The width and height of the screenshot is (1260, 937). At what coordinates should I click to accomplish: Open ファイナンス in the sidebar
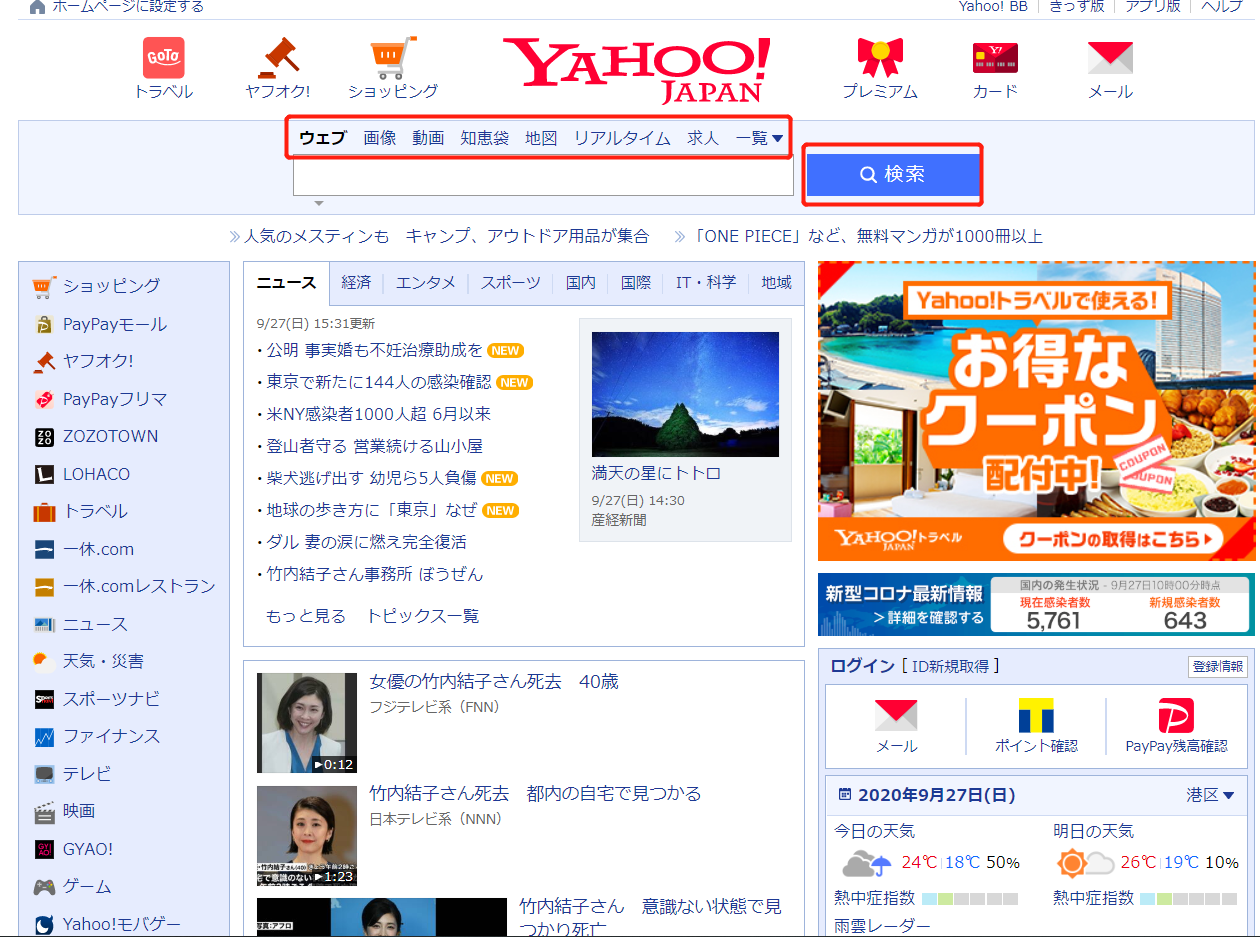pos(111,736)
